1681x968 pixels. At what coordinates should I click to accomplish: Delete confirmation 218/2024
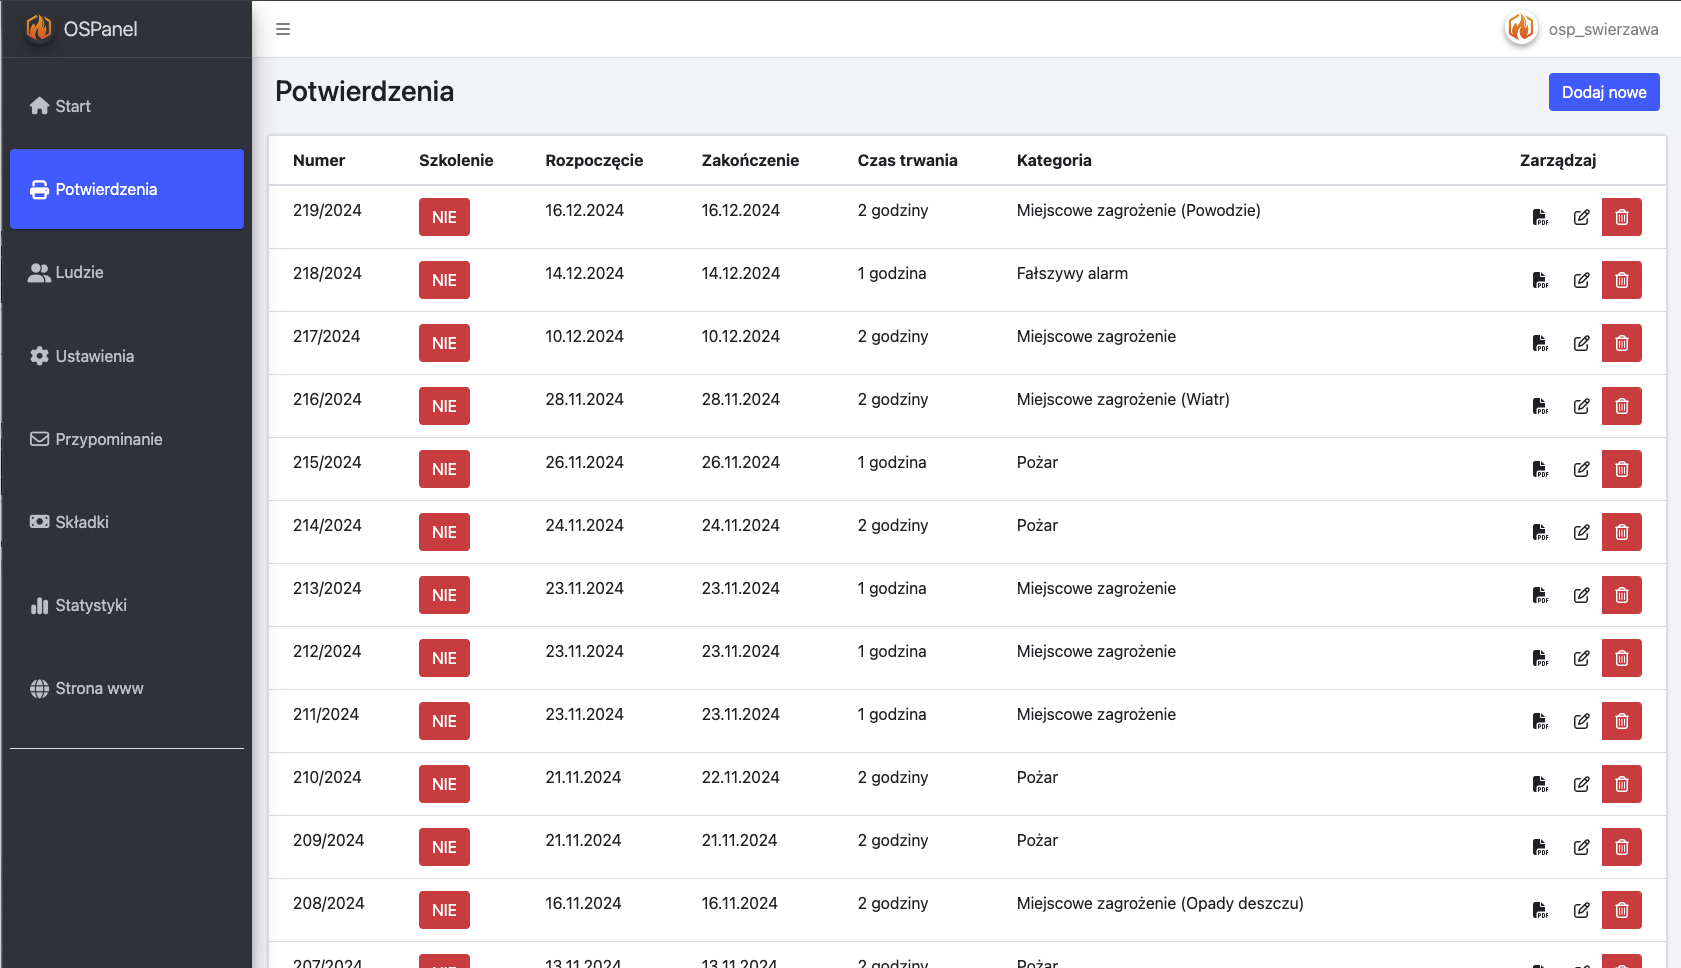[x=1622, y=280]
